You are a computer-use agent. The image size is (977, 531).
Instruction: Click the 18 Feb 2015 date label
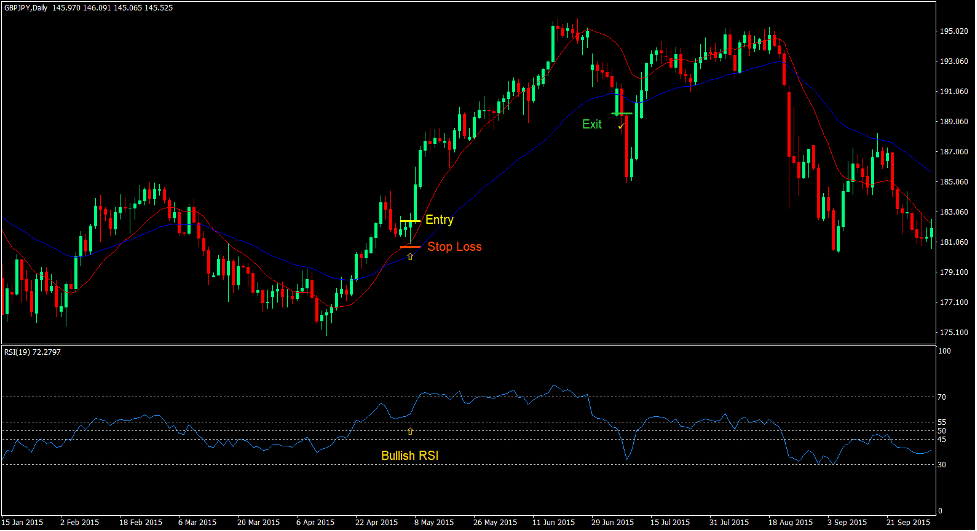pos(141,522)
